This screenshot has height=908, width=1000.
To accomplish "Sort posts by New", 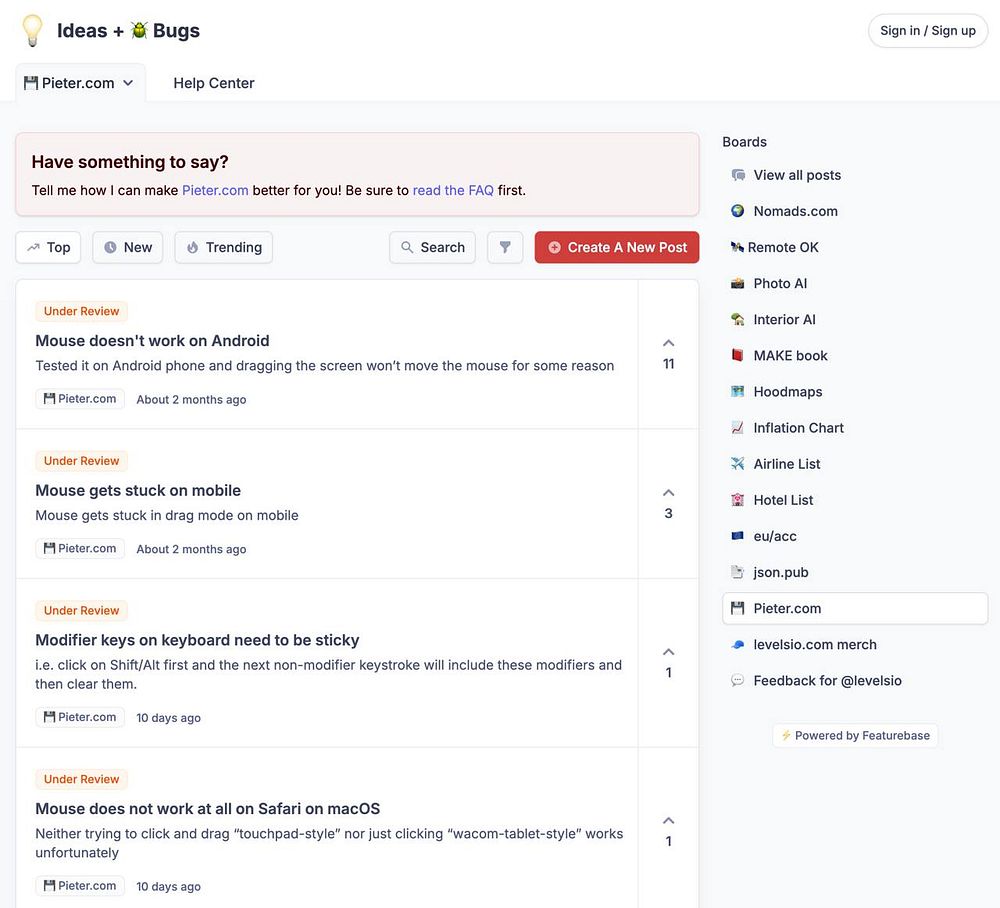I will [128, 247].
